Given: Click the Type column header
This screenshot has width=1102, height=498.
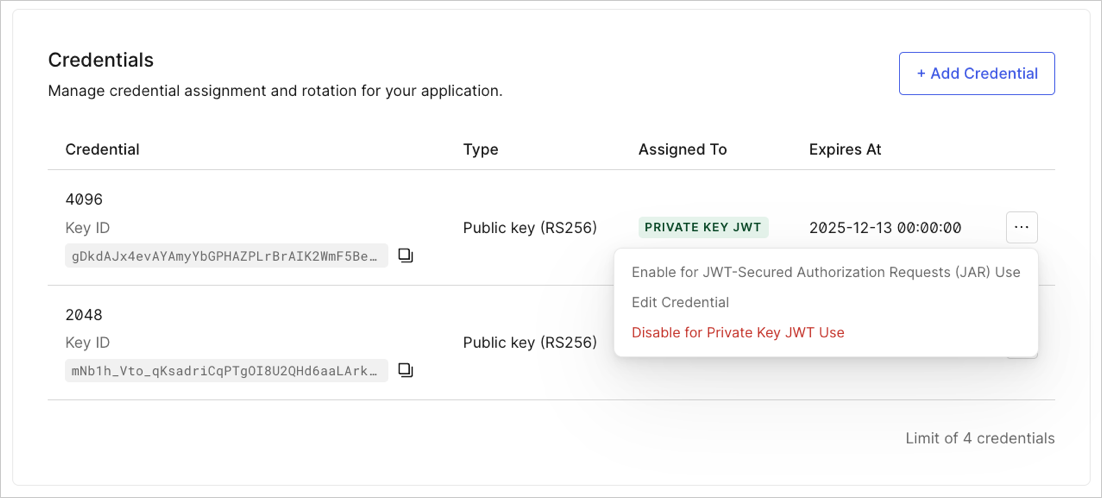Looking at the screenshot, I should pyautogui.click(x=481, y=149).
